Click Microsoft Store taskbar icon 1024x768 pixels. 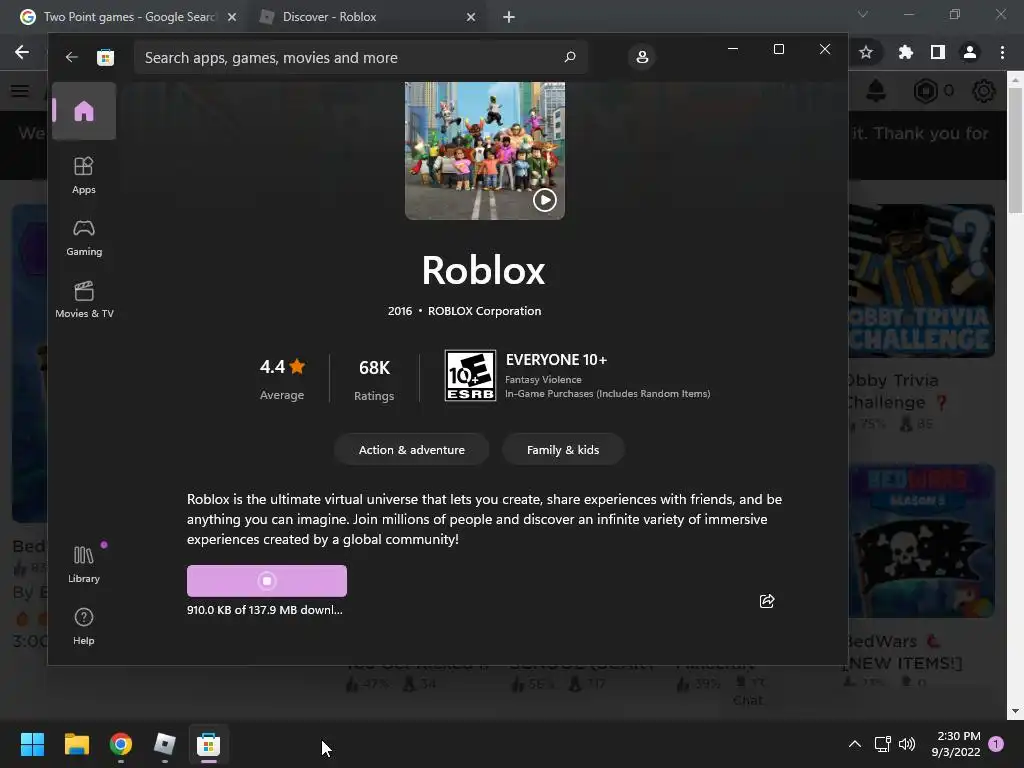208,744
